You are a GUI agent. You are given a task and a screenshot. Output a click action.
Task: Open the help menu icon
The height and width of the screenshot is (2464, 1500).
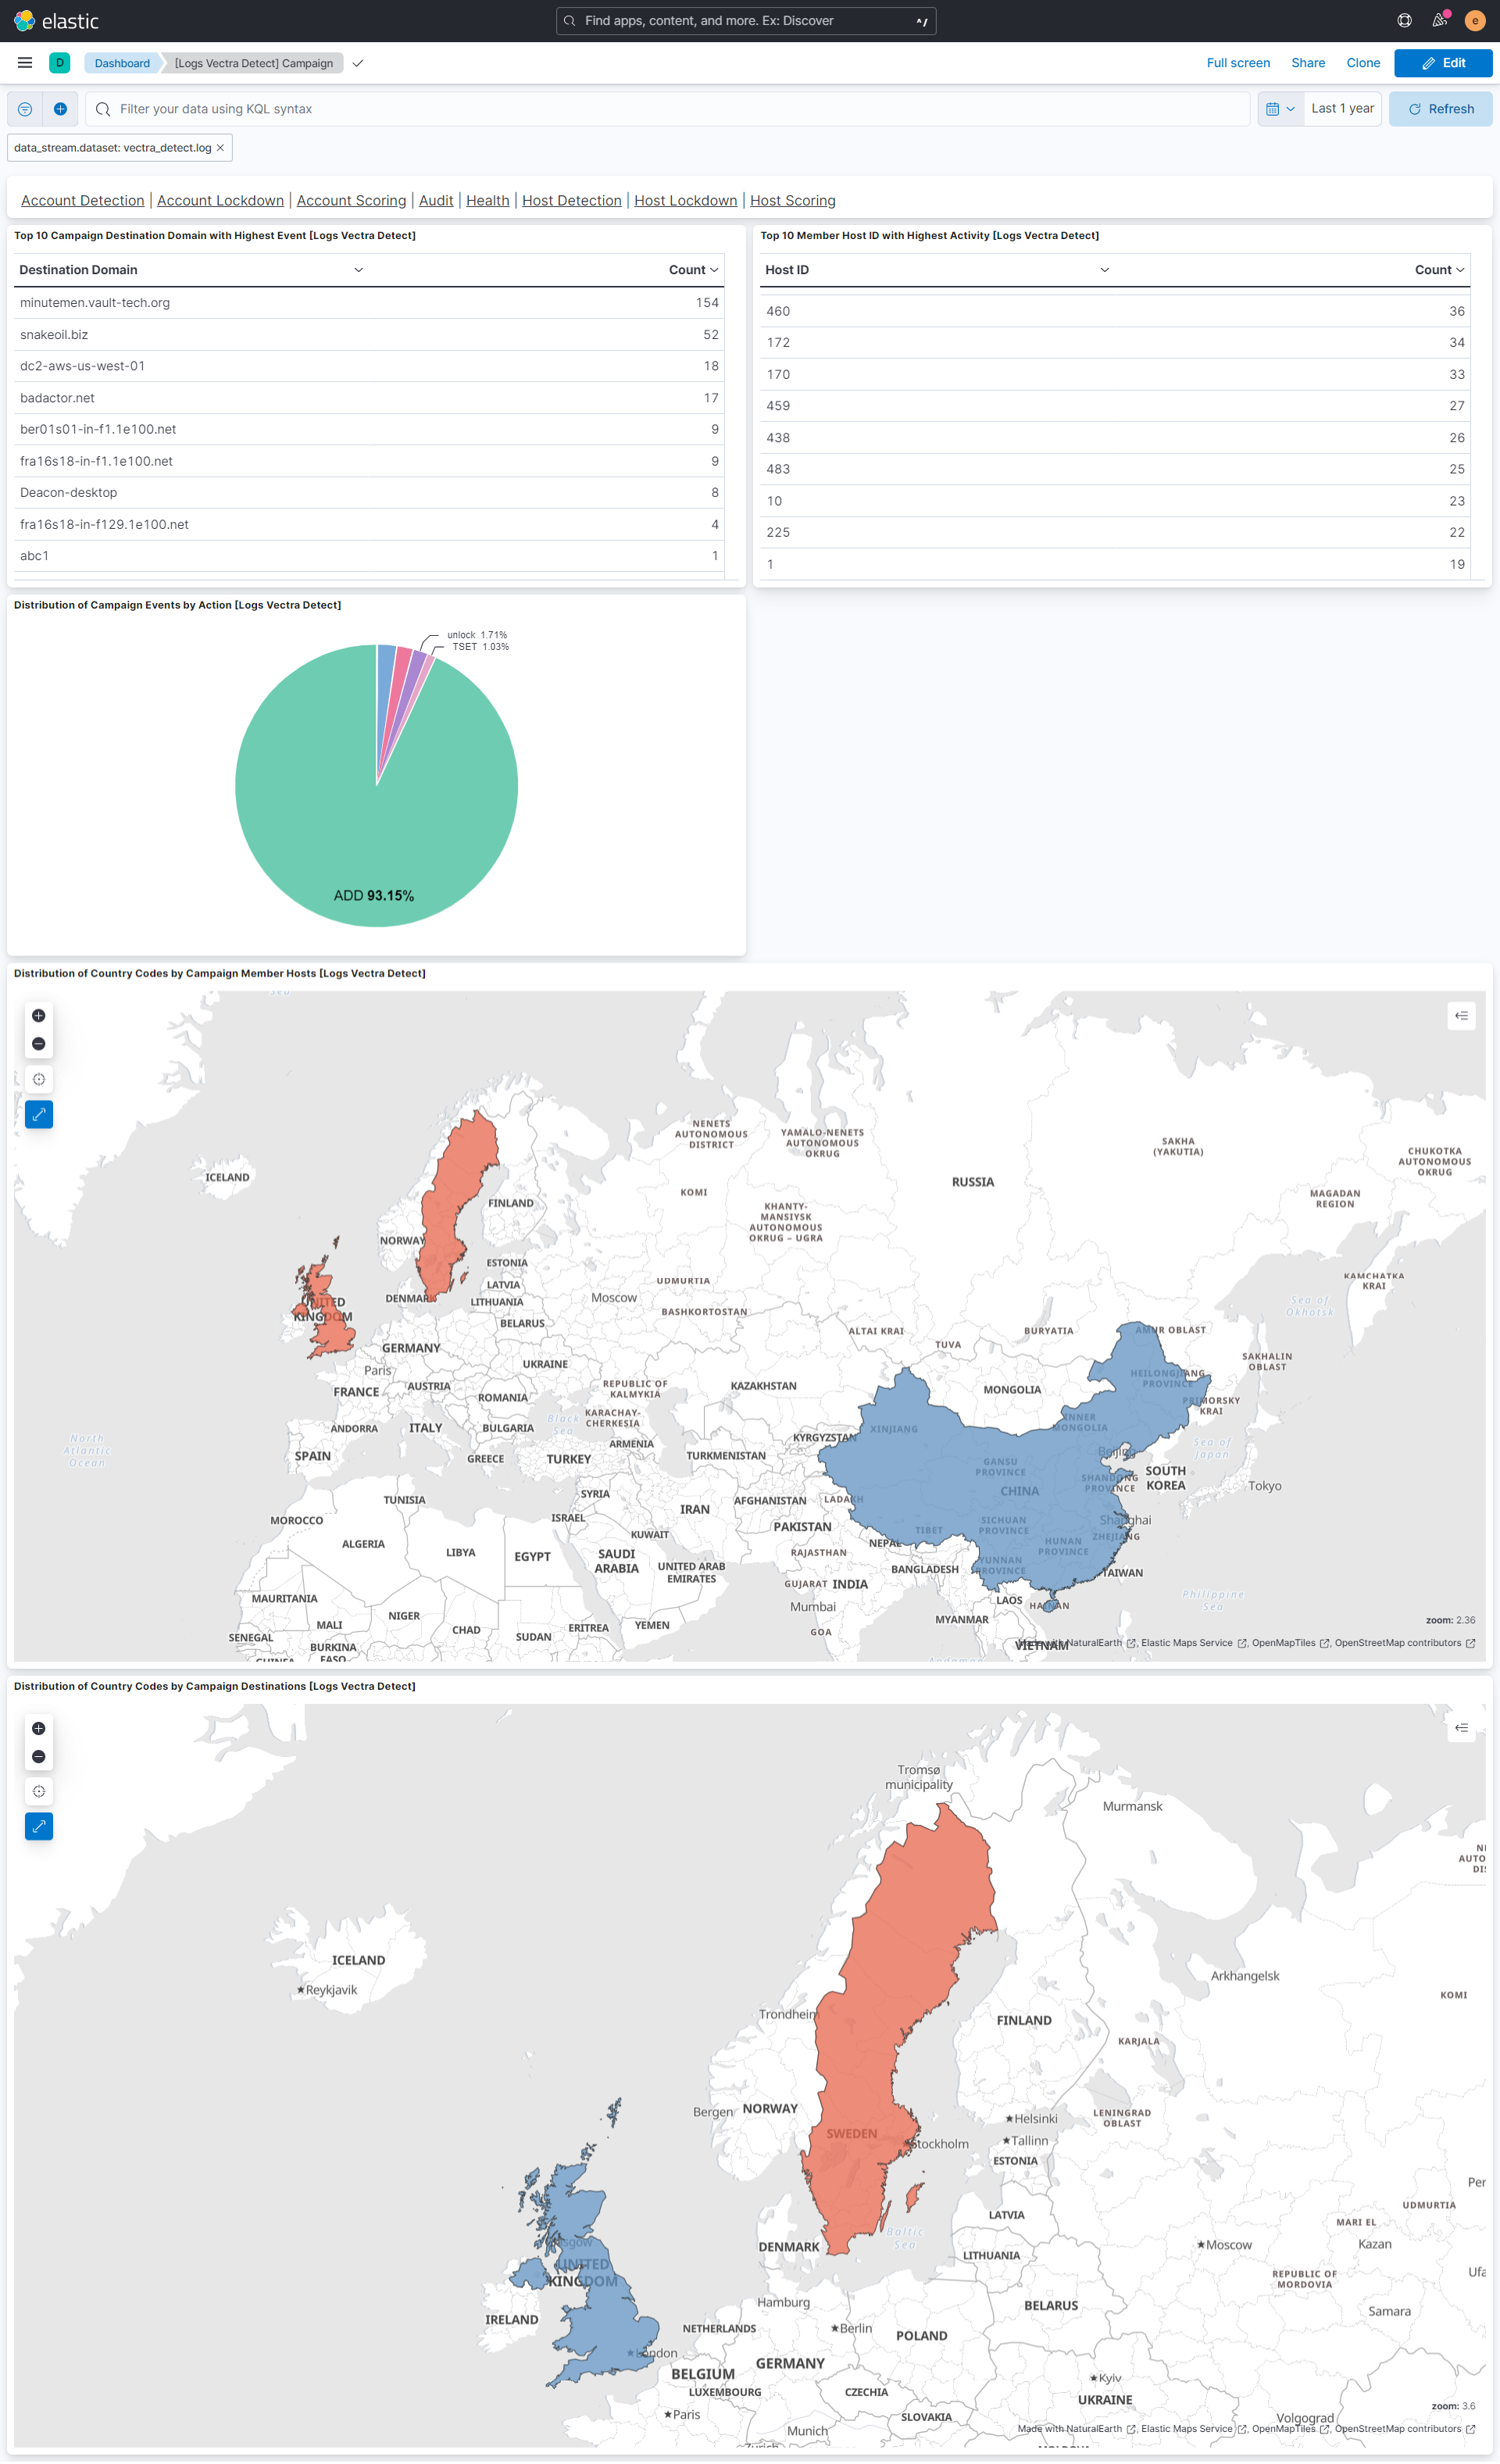[1404, 21]
